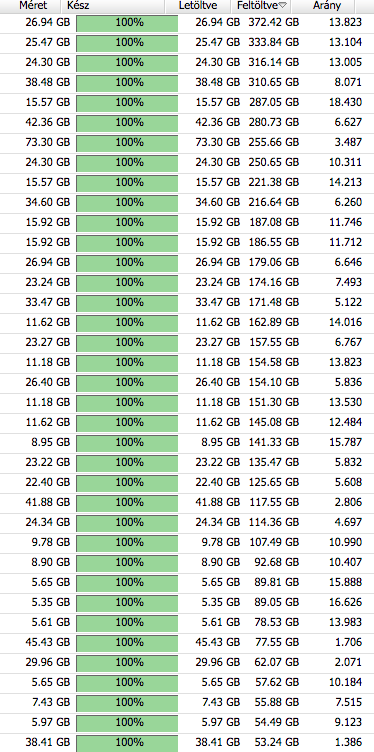Click the progress bar of the 38.48 GB row

(x=127, y=82)
